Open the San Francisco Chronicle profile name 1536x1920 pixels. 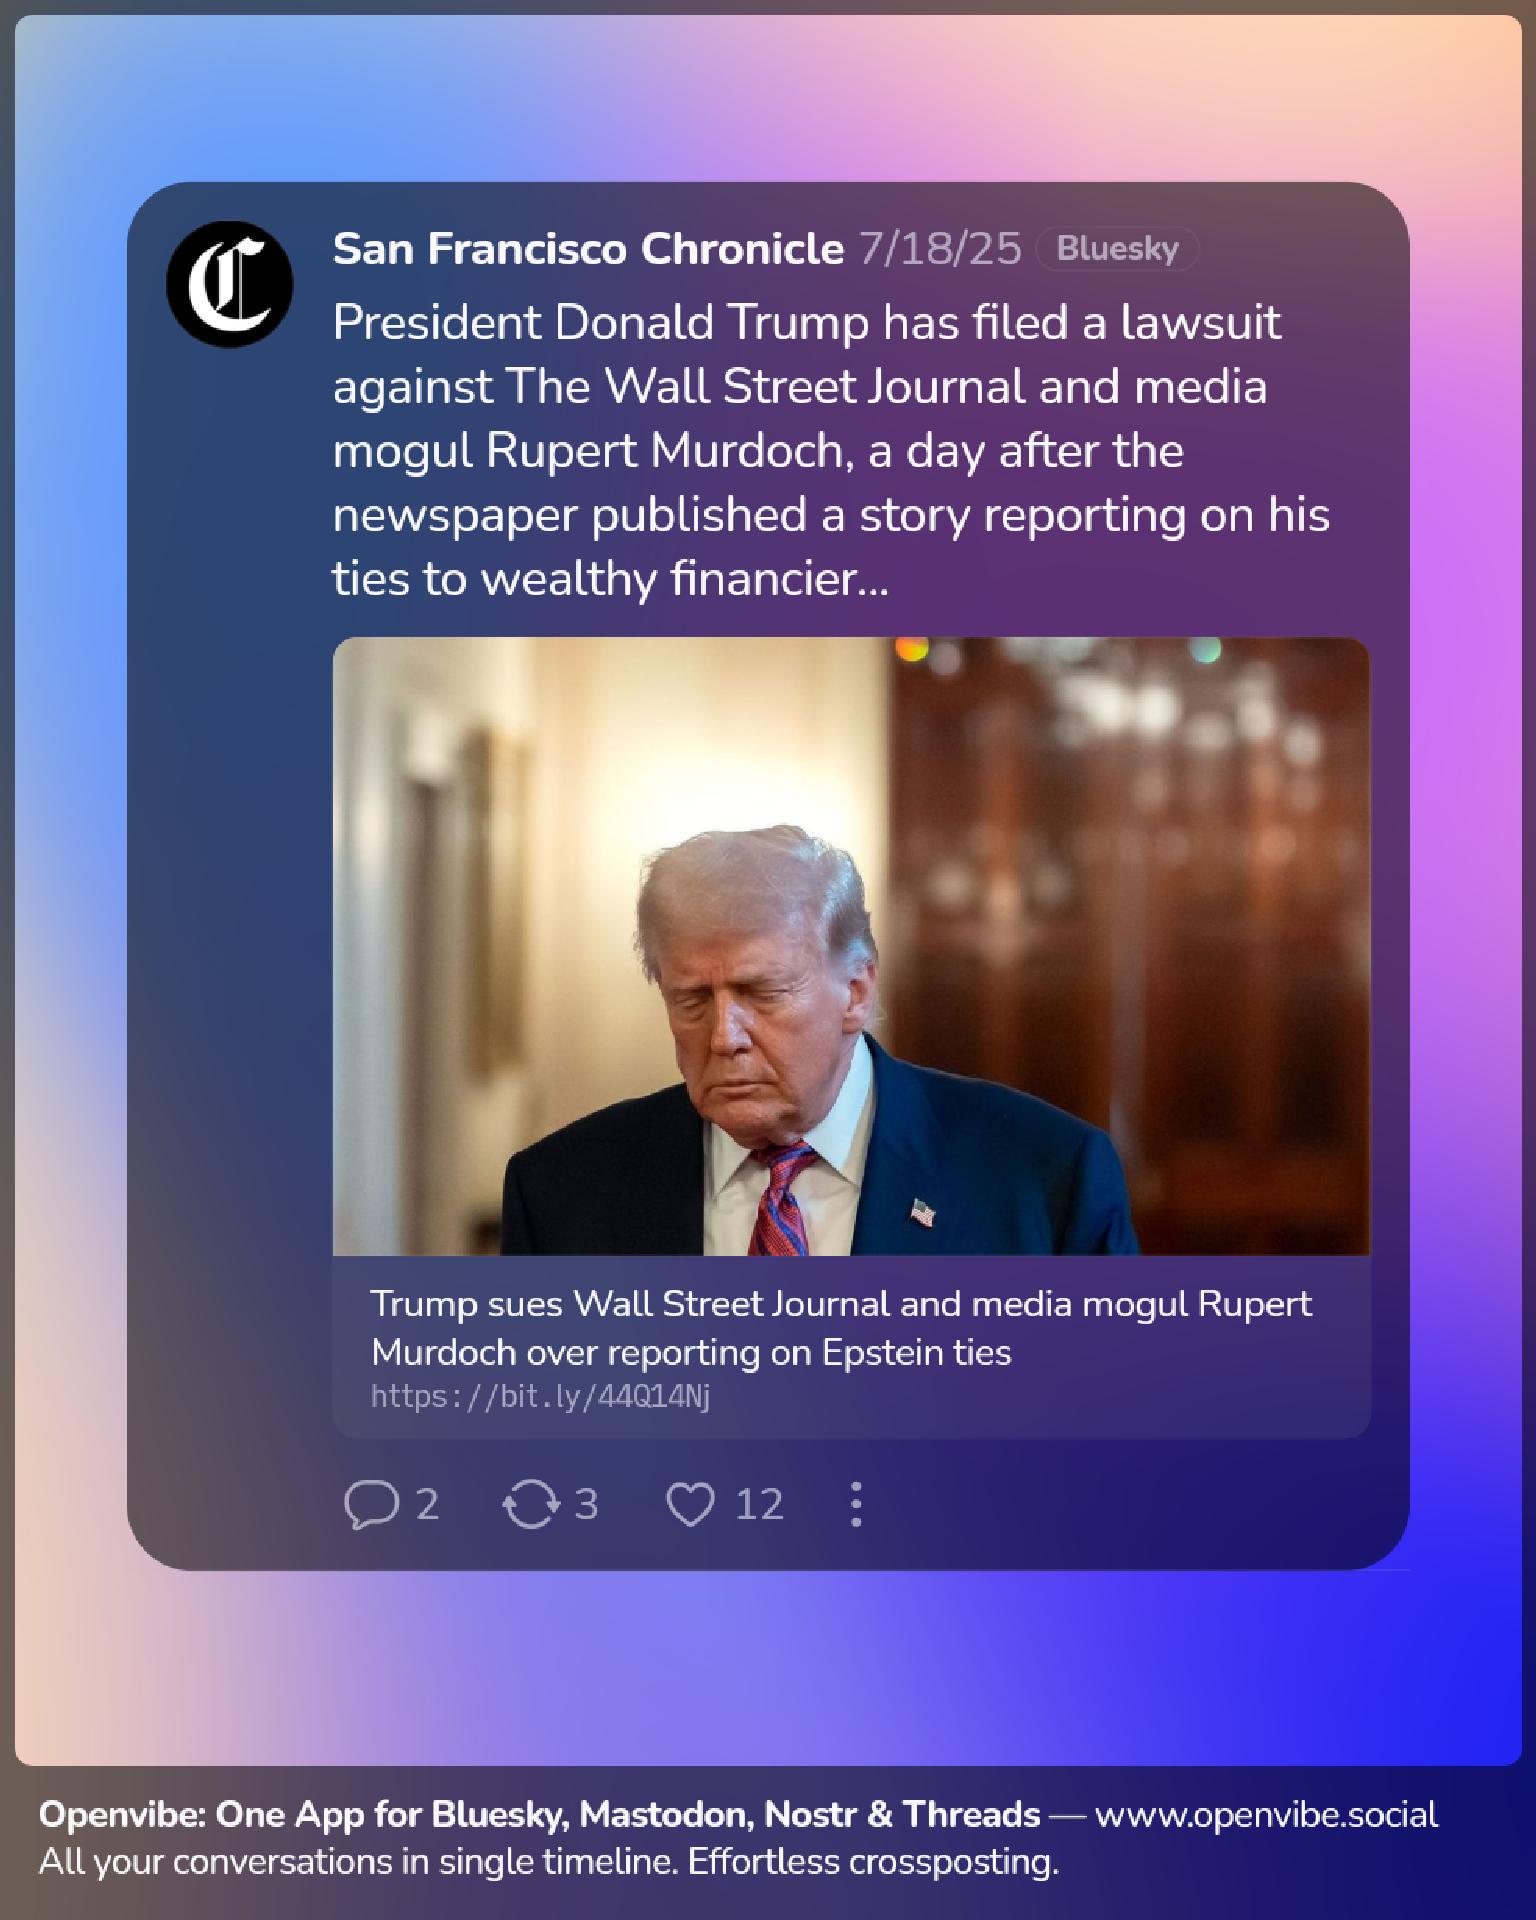tap(588, 248)
